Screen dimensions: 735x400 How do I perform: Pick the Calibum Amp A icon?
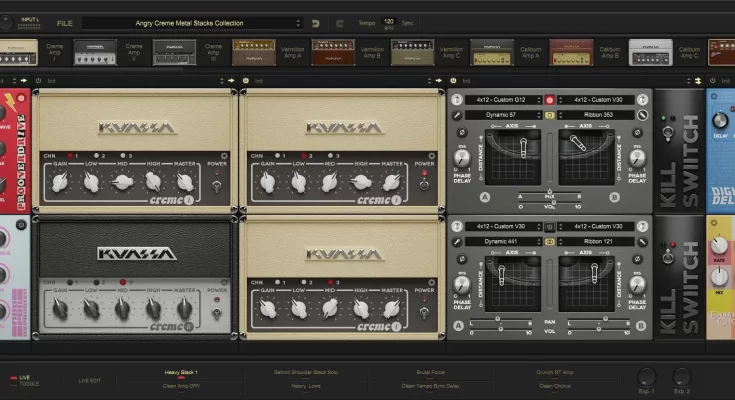(492, 51)
